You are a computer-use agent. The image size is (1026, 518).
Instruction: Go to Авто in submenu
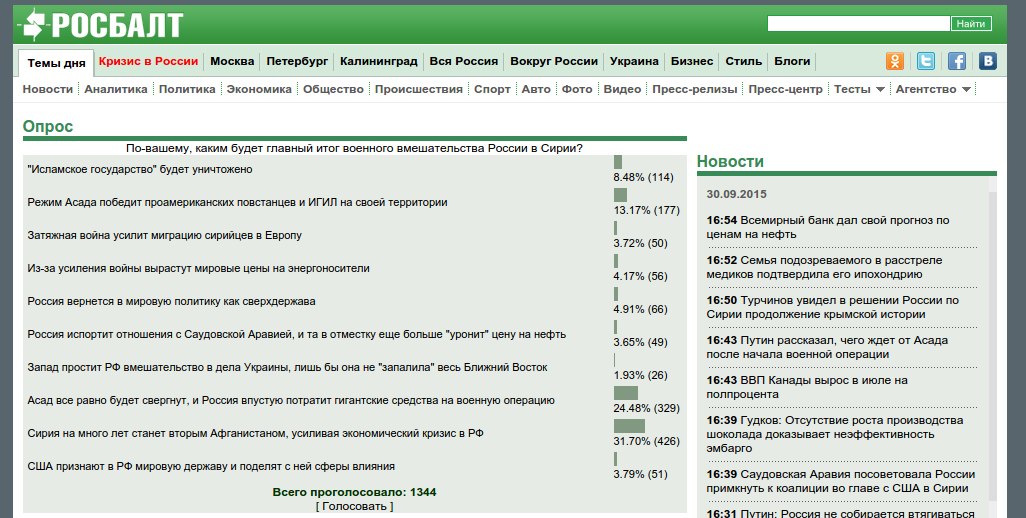536,89
